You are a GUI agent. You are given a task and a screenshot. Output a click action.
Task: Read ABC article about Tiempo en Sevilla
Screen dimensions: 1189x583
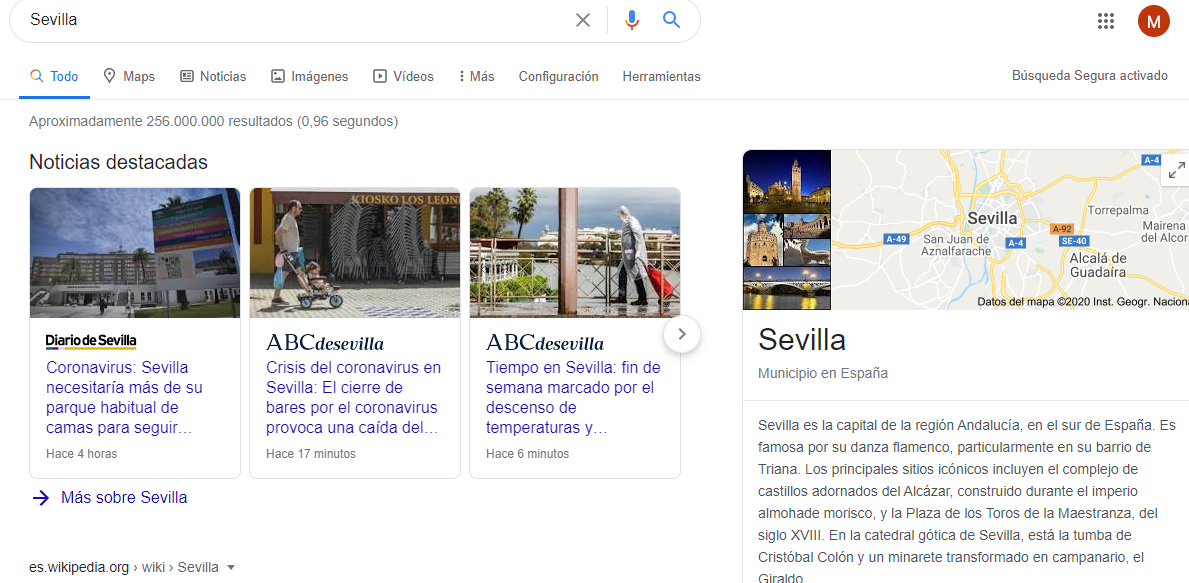573,397
